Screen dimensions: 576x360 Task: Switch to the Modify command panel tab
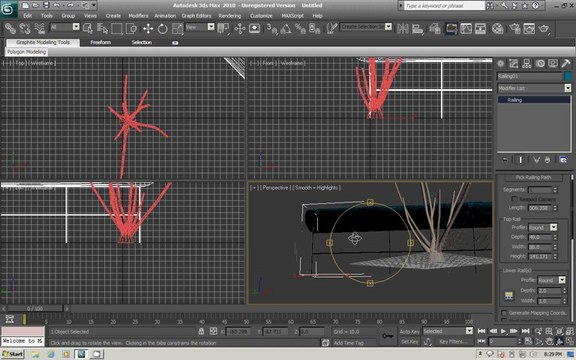click(x=514, y=64)
